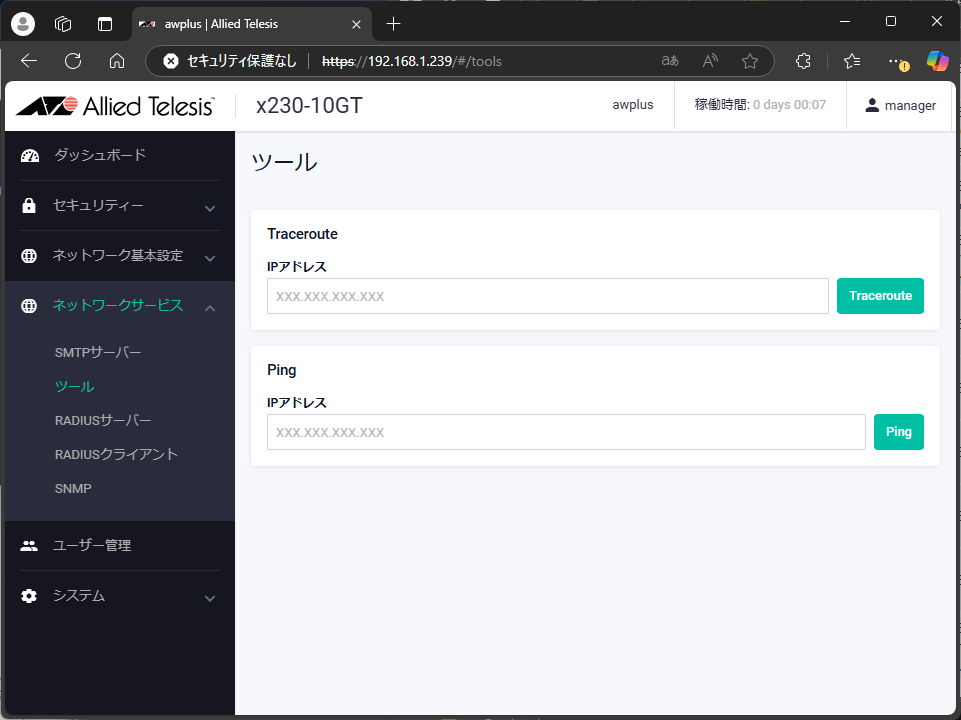Image resolution: width=961 pixels, height=720 pixels.
Task: Open the manager user account menu
Action: point(900,105)
